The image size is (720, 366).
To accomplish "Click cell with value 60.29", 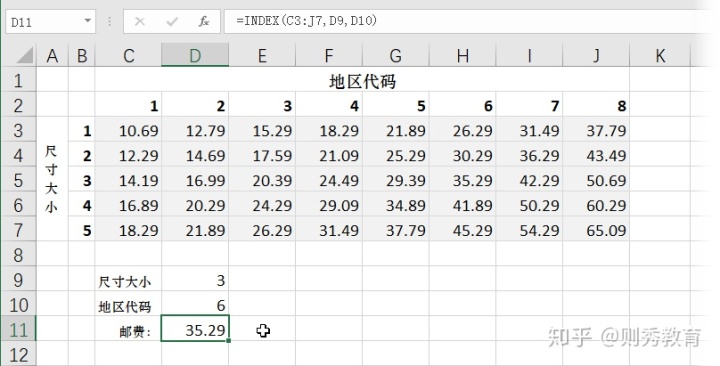I will click(596, 205).
